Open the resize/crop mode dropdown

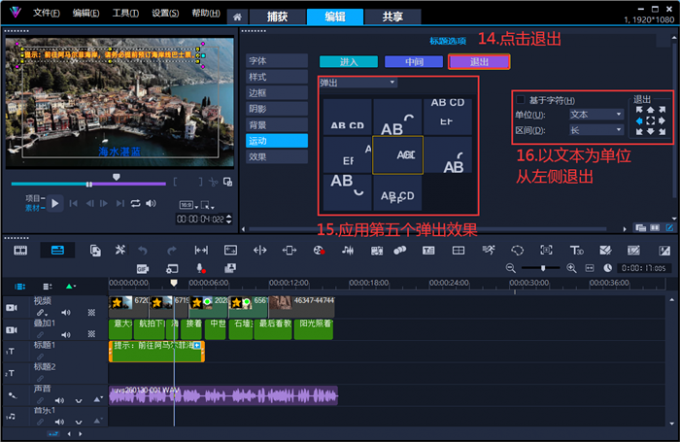pos(208,205)
